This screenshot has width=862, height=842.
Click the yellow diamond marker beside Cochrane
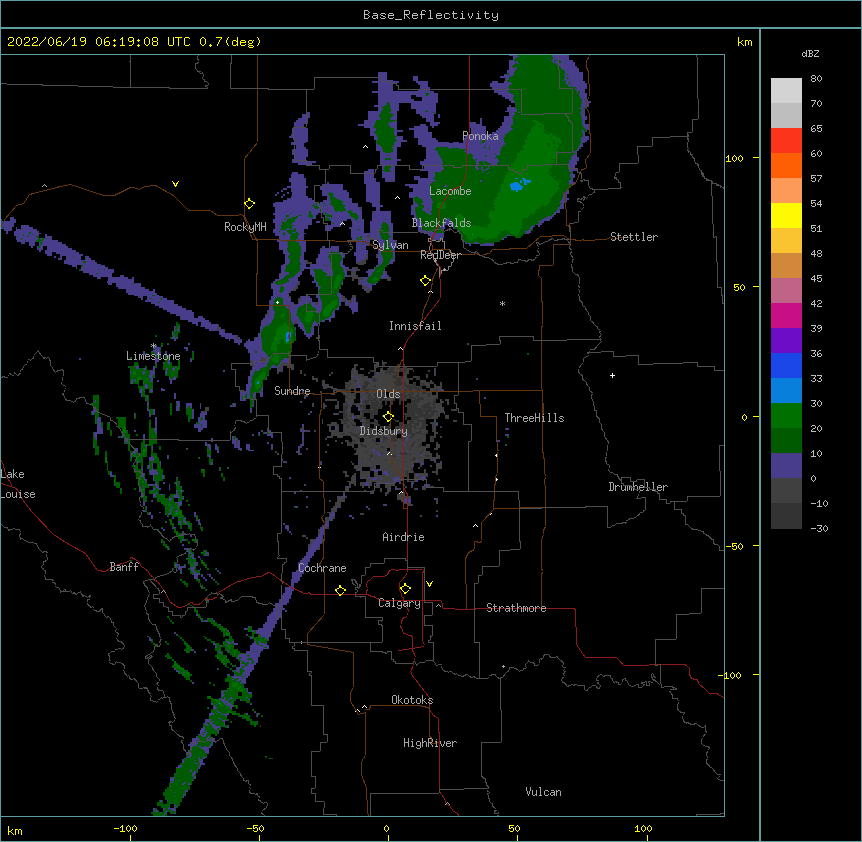pyautogui.click(x=340, y=590)
